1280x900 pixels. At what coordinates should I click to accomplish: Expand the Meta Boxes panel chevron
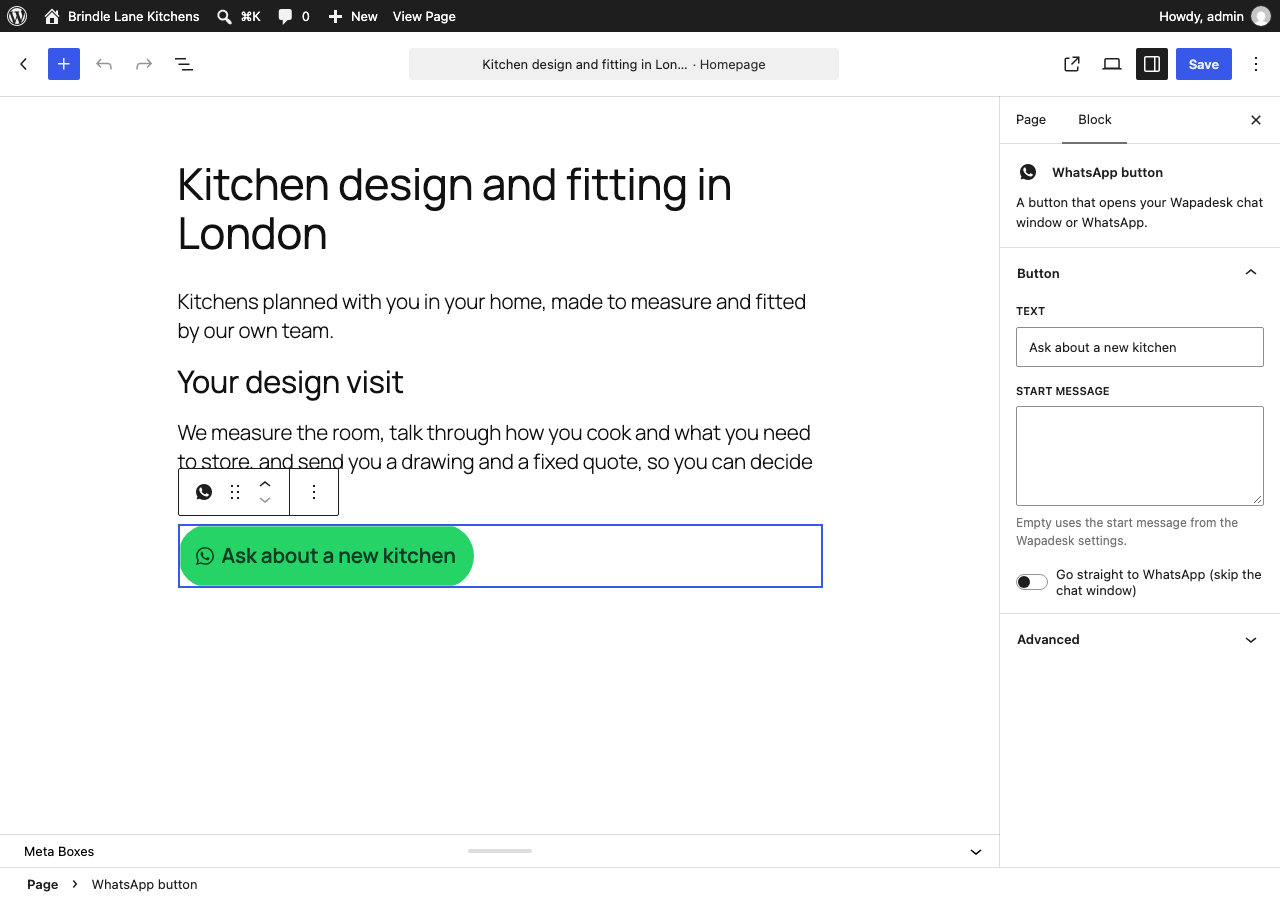(976, 852)
